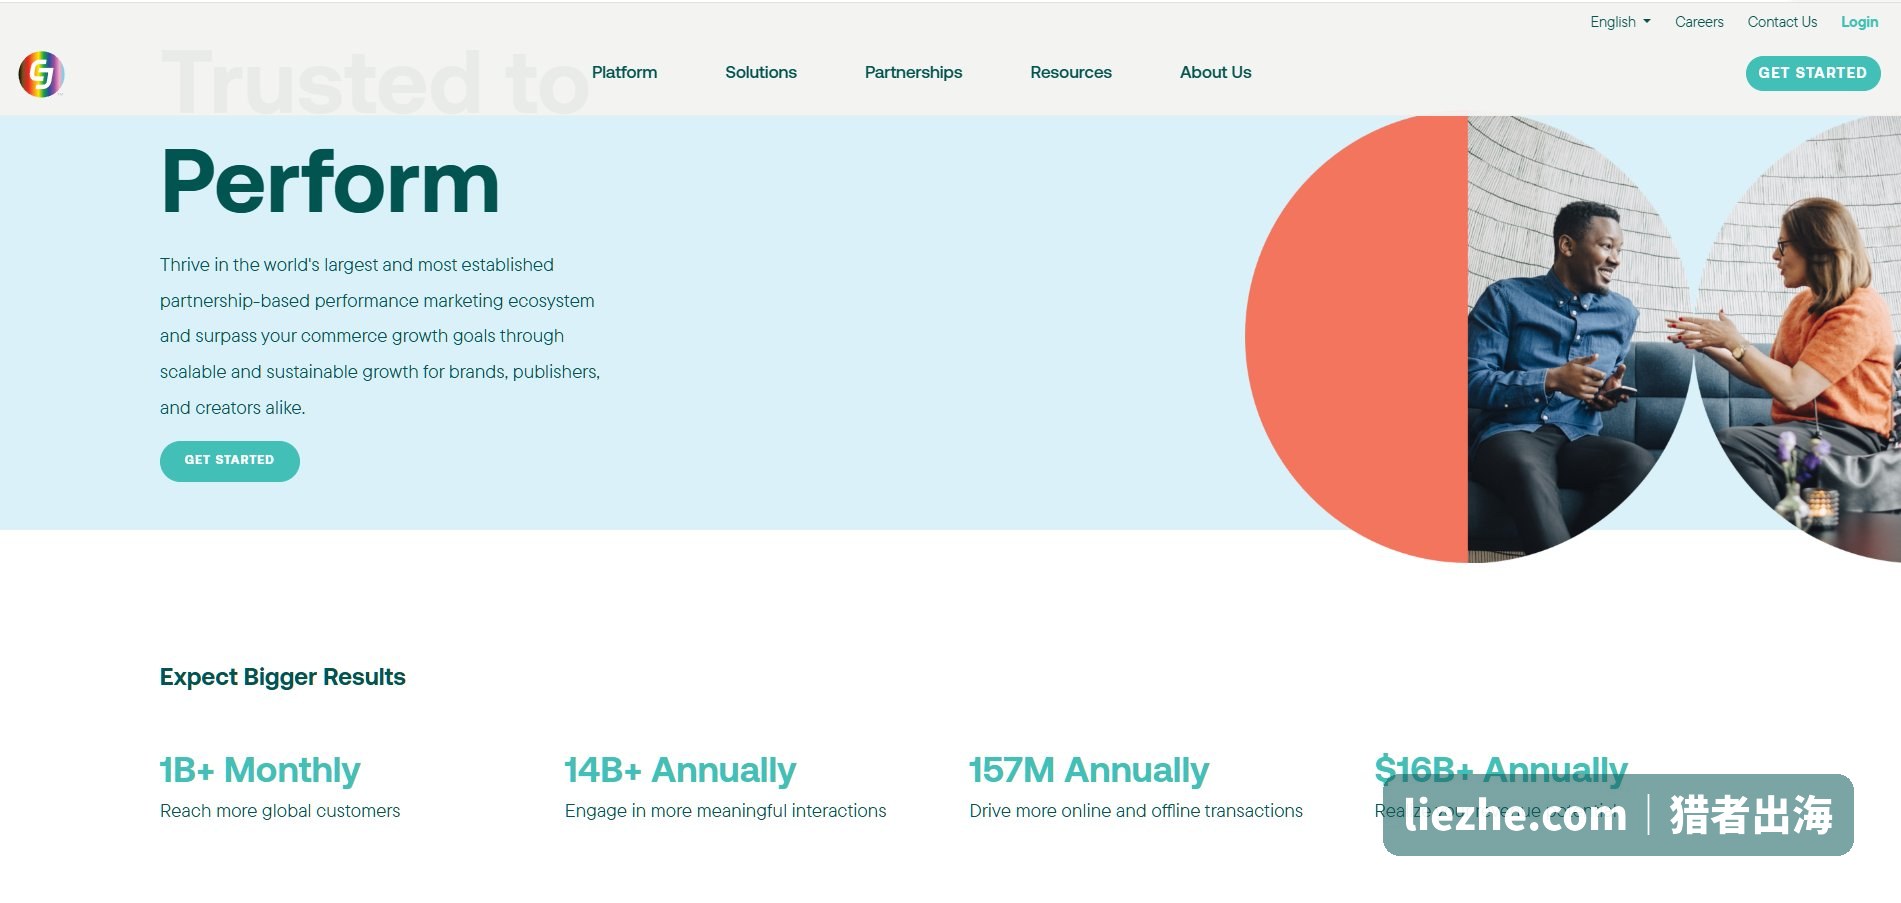1901x903 pixels.
Task: Open the English language dropdown
Action: click(x=1620, y=22)
